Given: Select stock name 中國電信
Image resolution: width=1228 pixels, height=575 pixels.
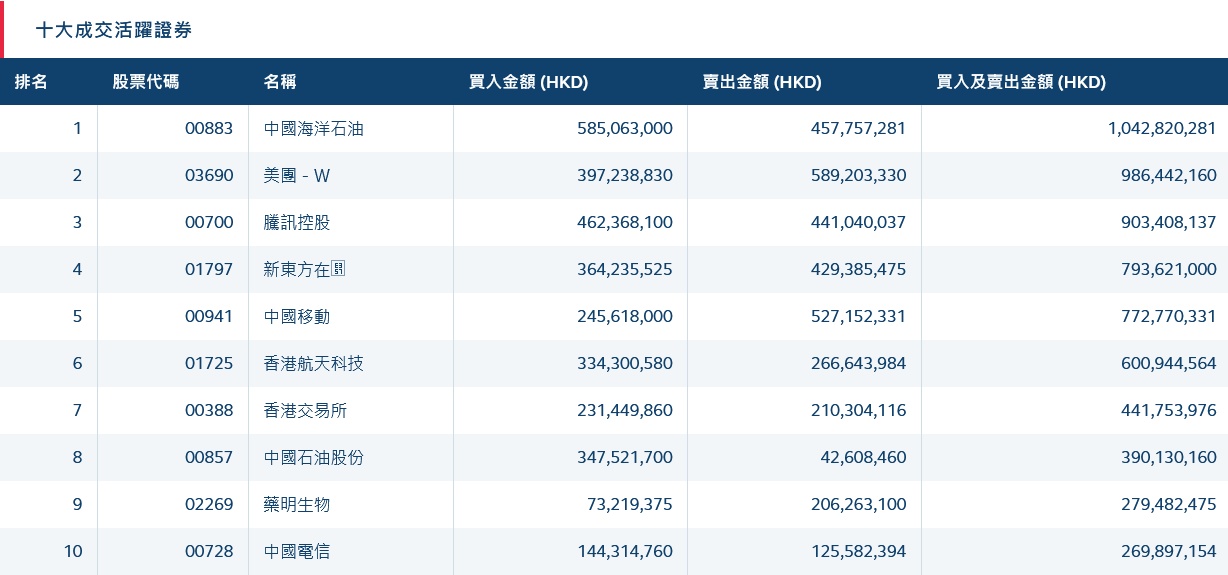Looking at the screenshot, I should (x=297, y=551).
